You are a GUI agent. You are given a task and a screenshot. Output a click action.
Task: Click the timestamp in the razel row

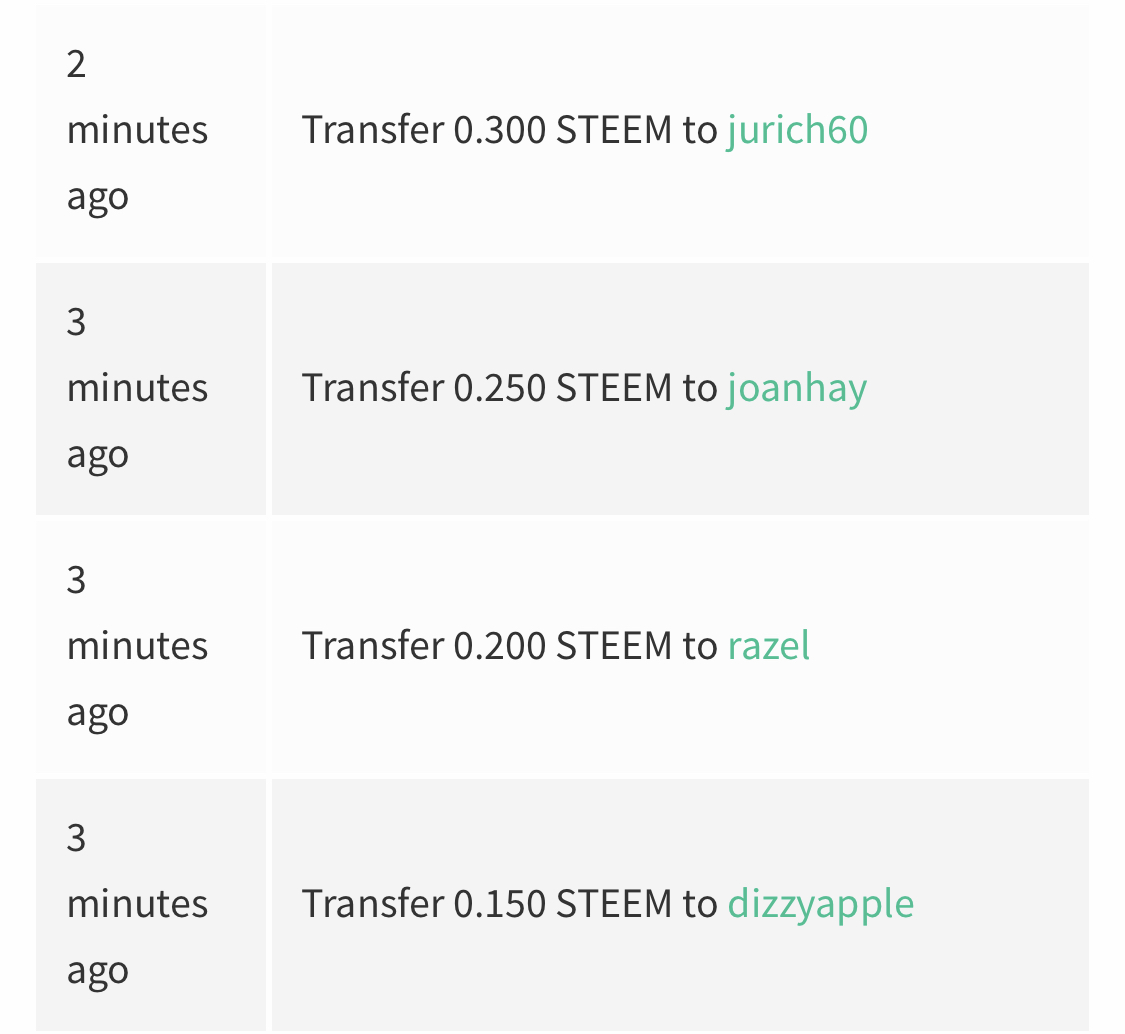[137, 646]
